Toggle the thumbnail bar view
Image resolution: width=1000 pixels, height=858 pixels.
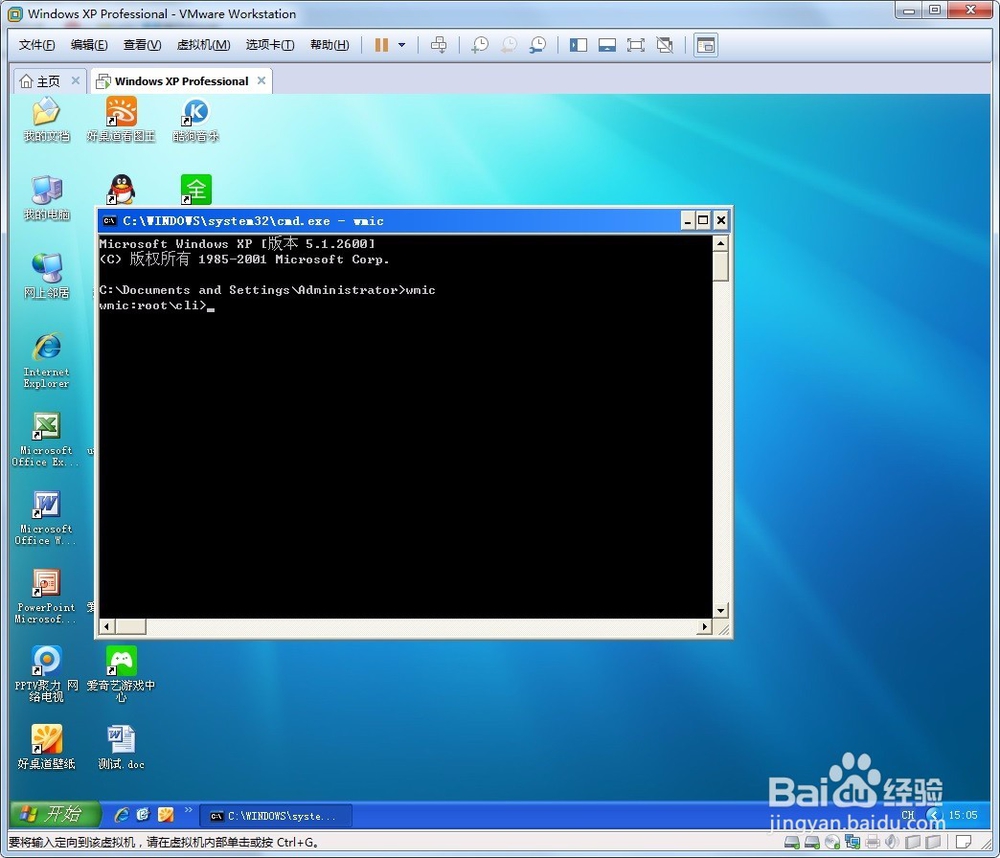point(607,45)
